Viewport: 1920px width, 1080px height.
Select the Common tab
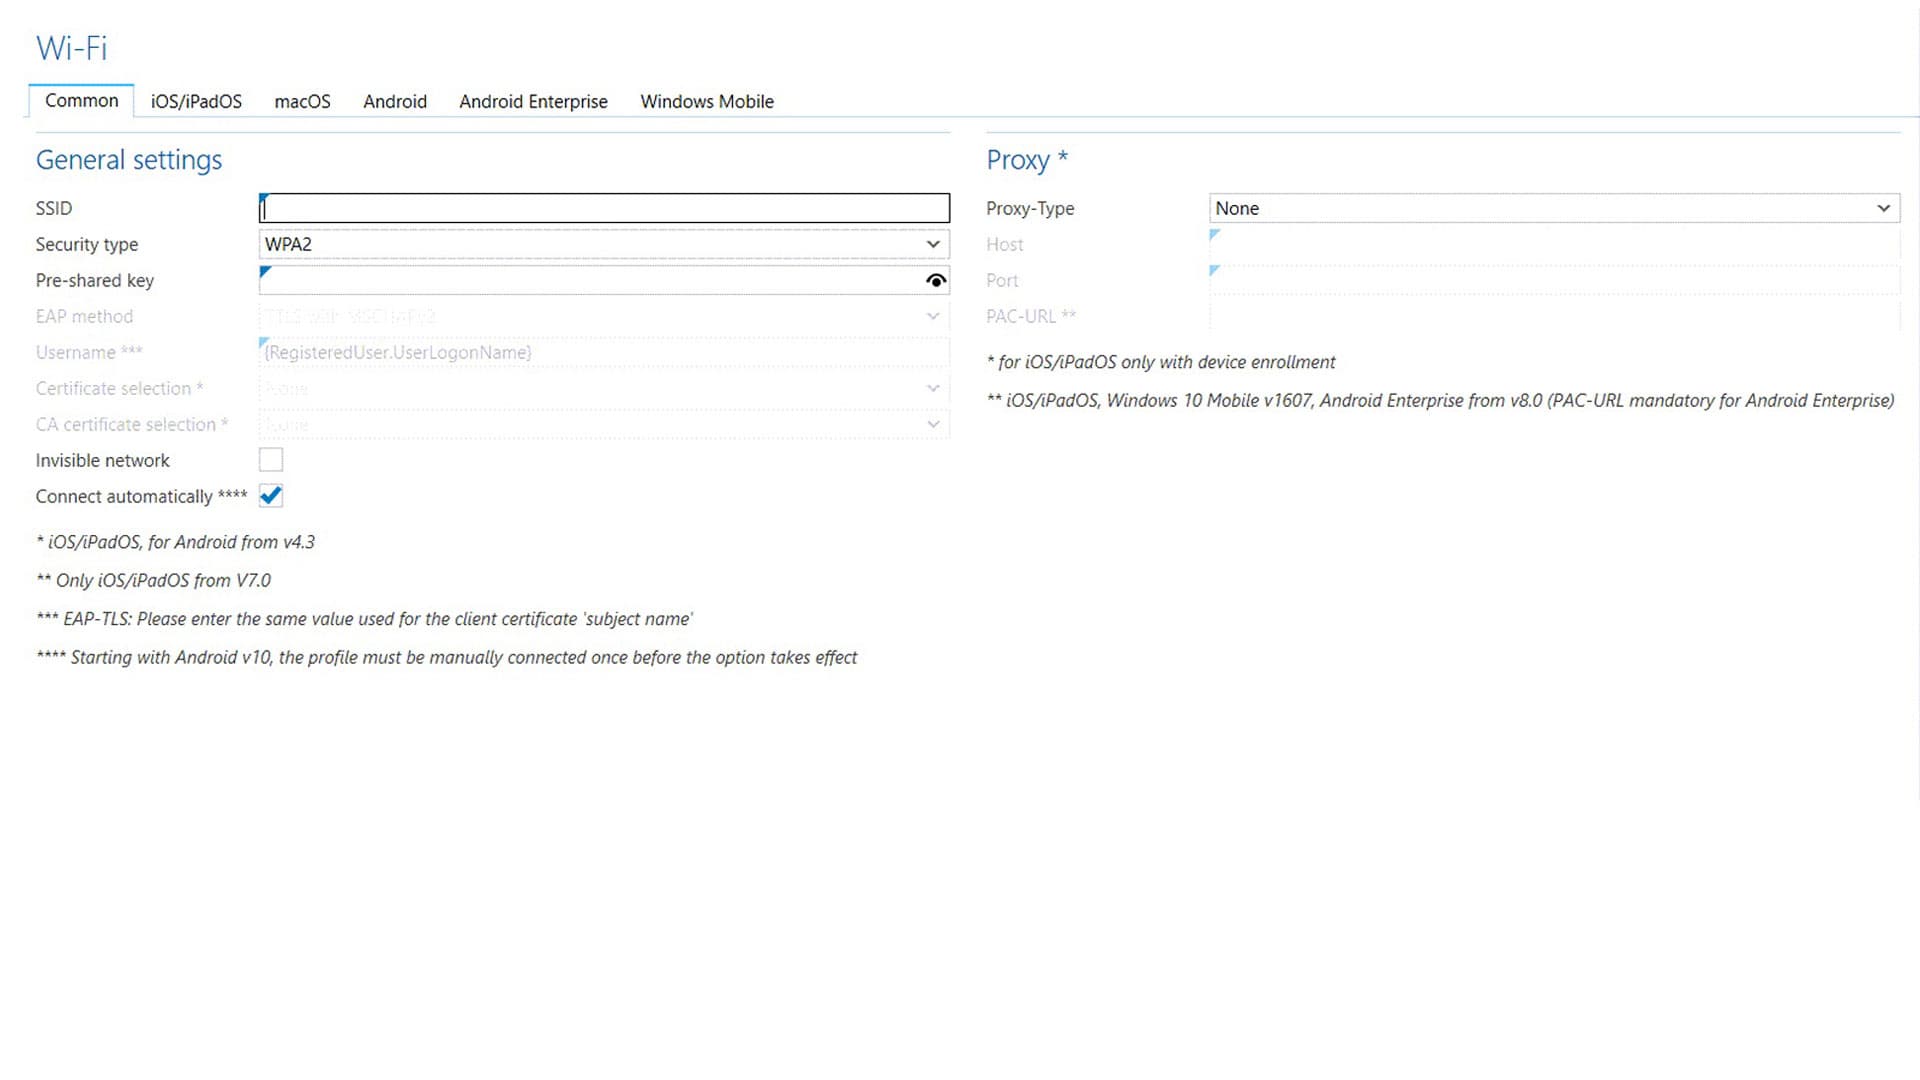(82, 100)
